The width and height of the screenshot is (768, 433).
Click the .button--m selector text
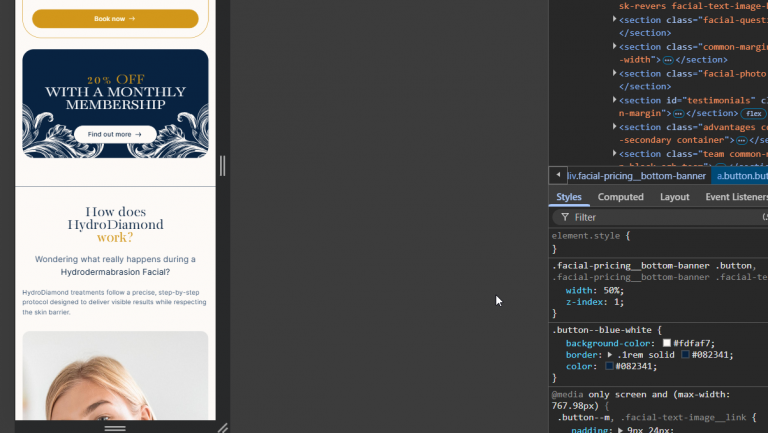pos(583,418)
